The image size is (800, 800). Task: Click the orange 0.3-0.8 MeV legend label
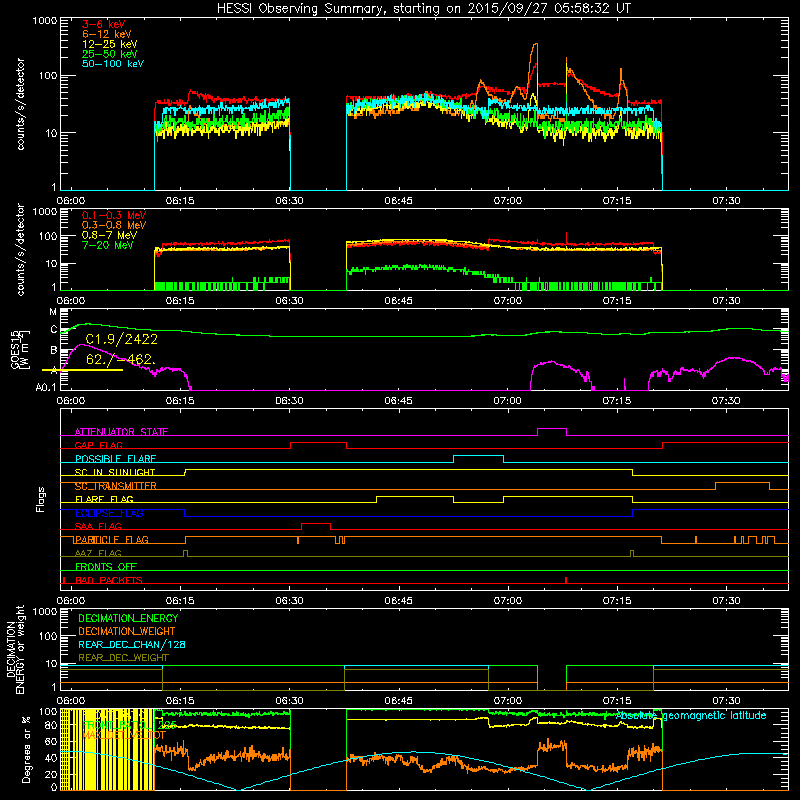click(x=114, y=225)
